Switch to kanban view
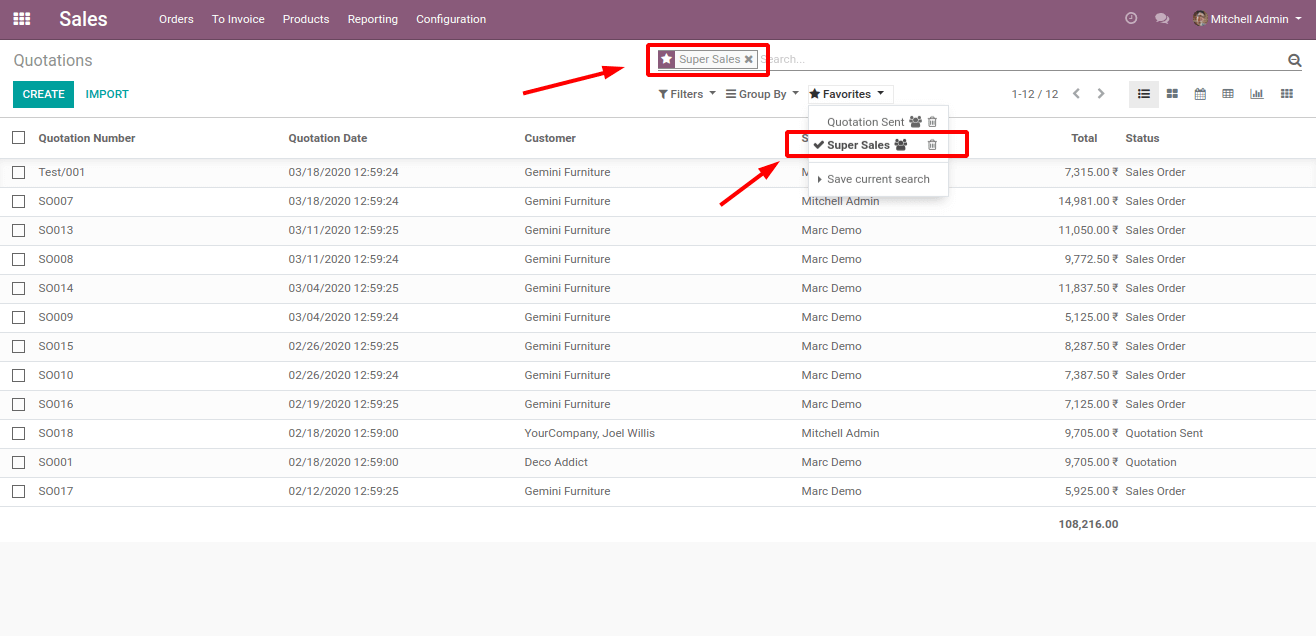The image size is (1316, 636). (1172, 94)
